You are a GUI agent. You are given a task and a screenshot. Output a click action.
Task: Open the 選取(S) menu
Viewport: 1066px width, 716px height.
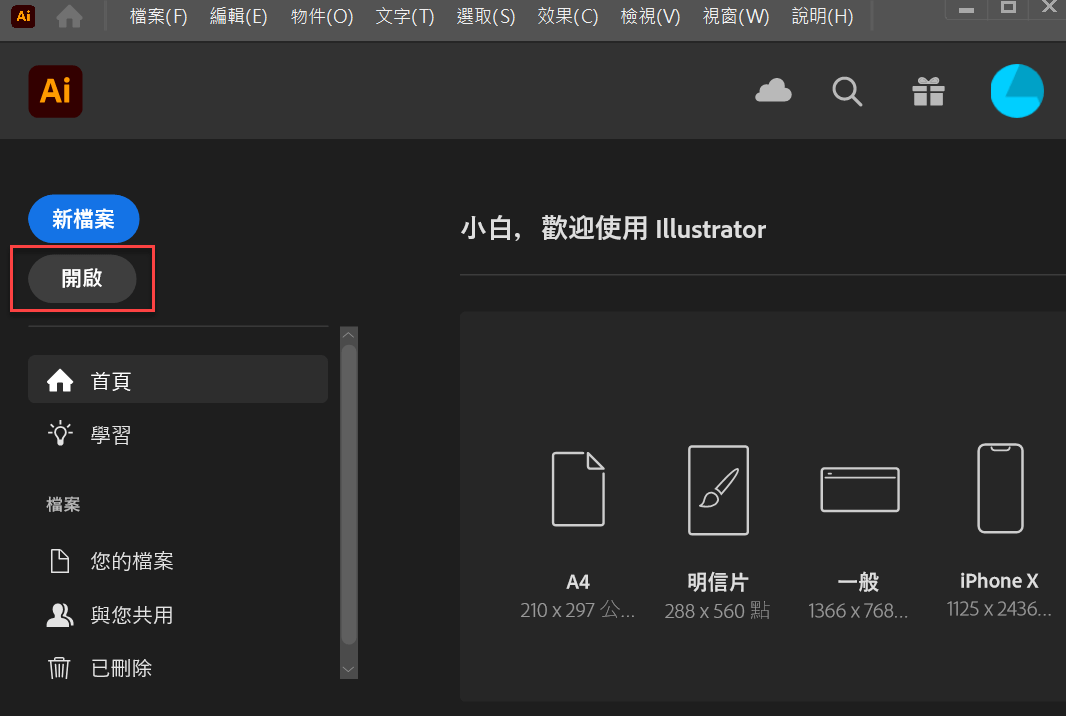[x=486, y=16]
